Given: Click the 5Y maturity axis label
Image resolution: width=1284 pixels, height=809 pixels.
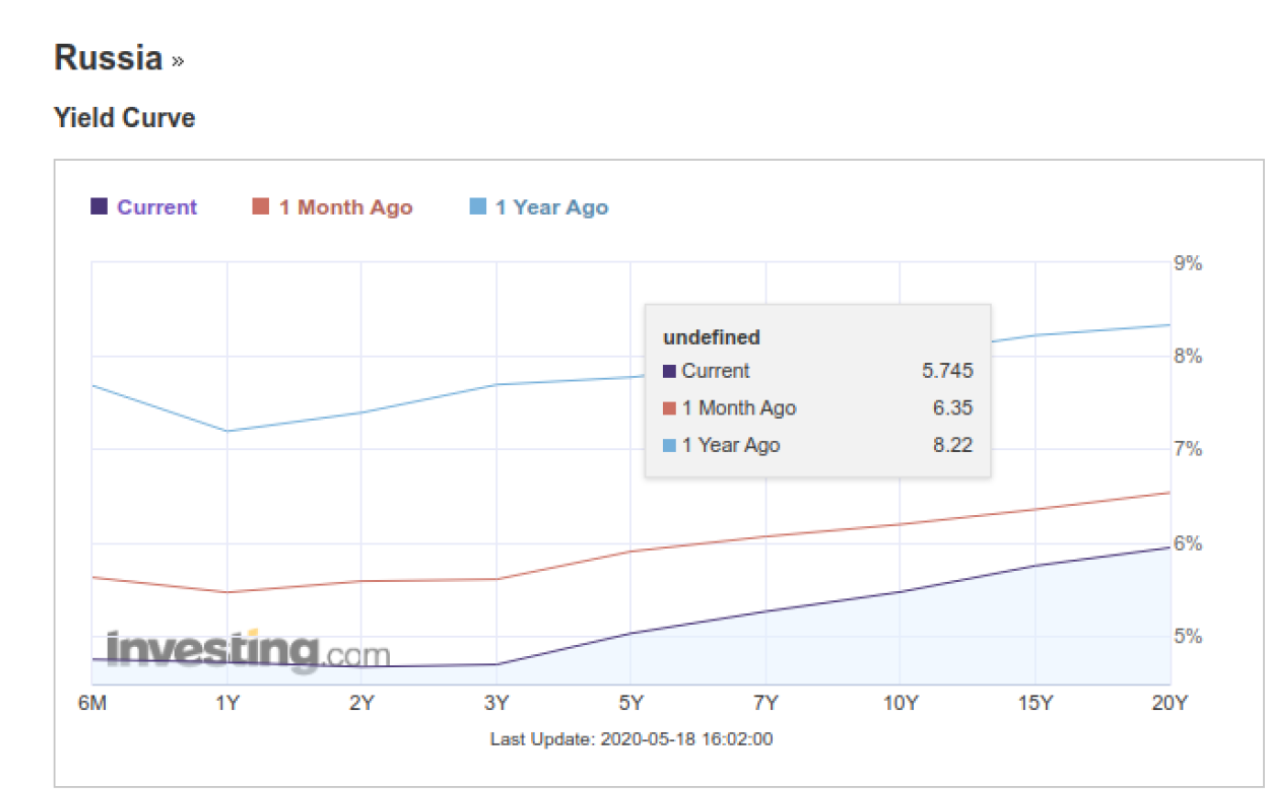Looking at the screenshot, I should tap(631, 703).
